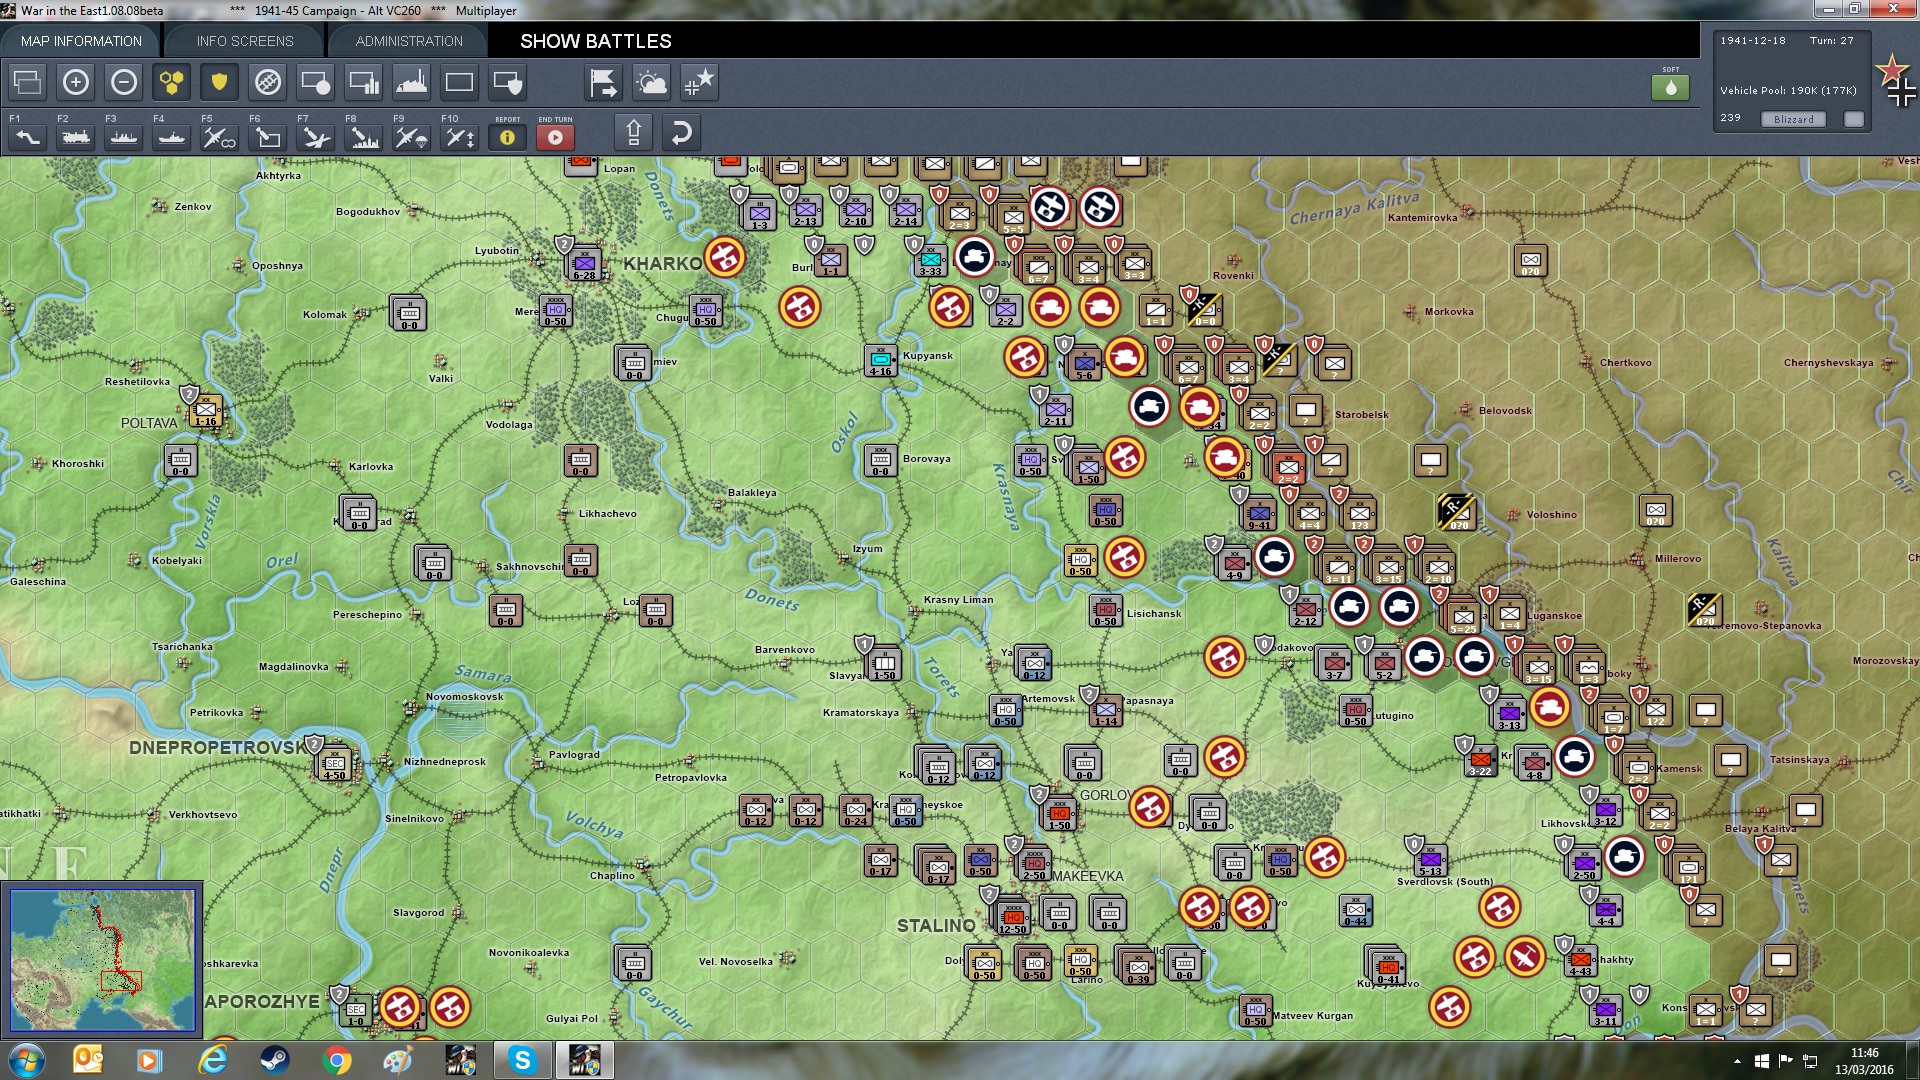The image size is (1920, 1080).
Task: Click the overlapping windows toolbar icon
Action: coord(28,82)
